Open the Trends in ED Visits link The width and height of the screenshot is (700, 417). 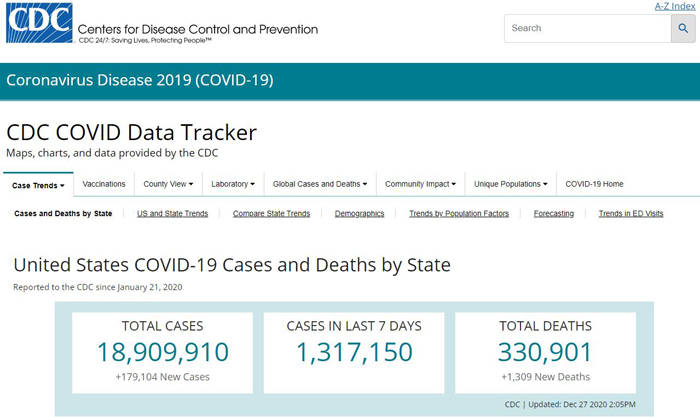coord(631,213)
